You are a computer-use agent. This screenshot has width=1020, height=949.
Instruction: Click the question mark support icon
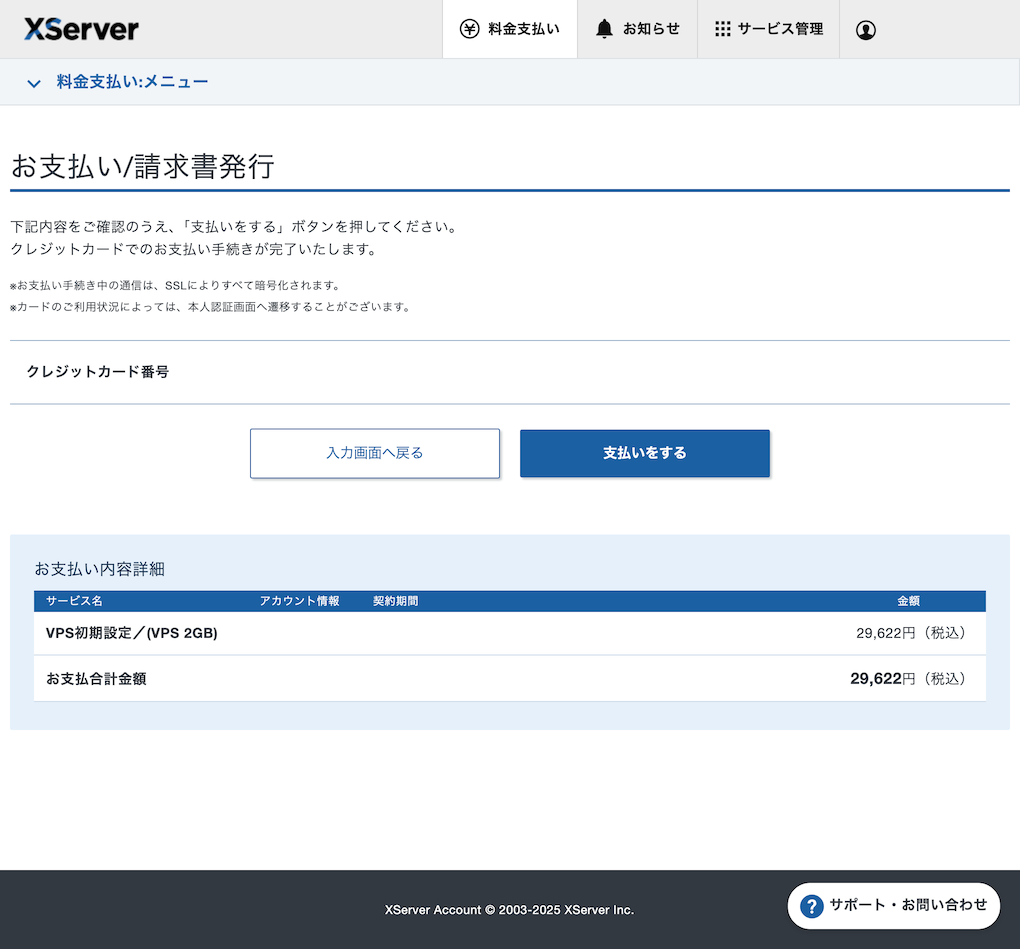(x=812, y=906)
